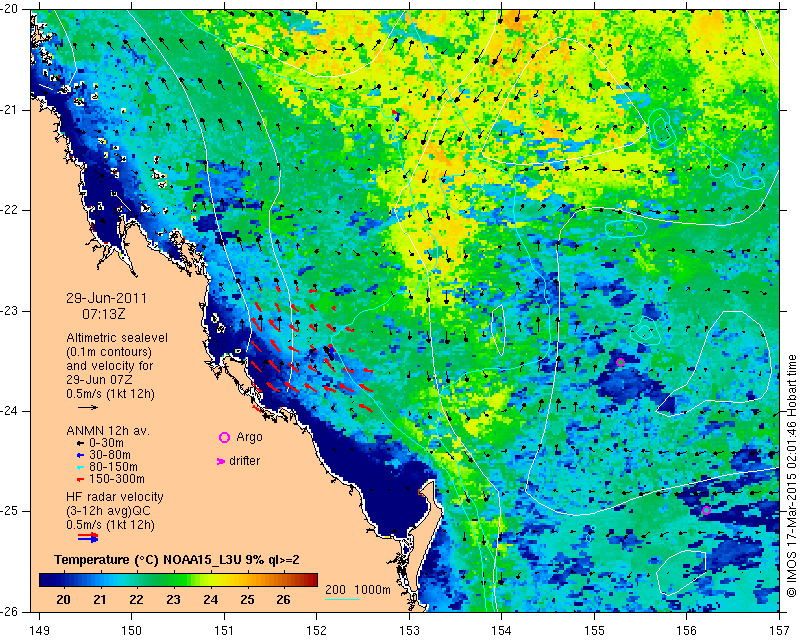Click longitude axis label 157
This screenshot has height=640, width=800.
[x=779, y=630]
